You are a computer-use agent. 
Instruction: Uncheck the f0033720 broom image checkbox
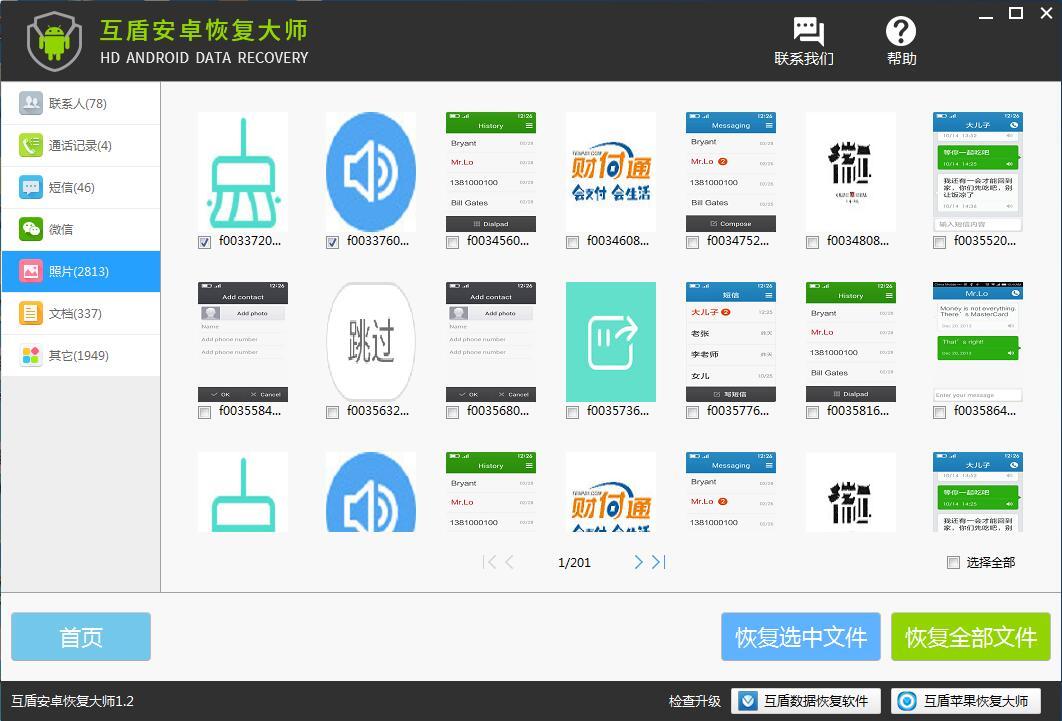coord(205,242)
